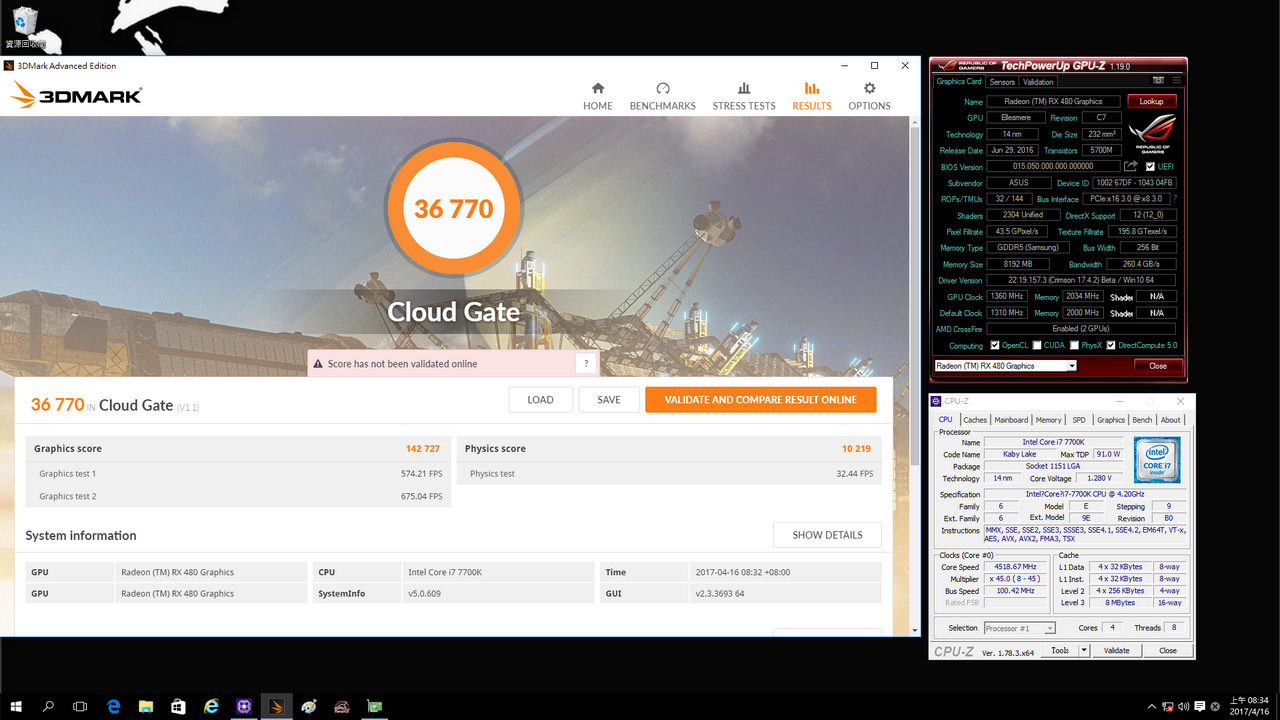The width and height of the screenshot is (1280, 720).
Task: Click LOAD button in 3DMark results
Action: pyautogui.click(x=540, y=400)
